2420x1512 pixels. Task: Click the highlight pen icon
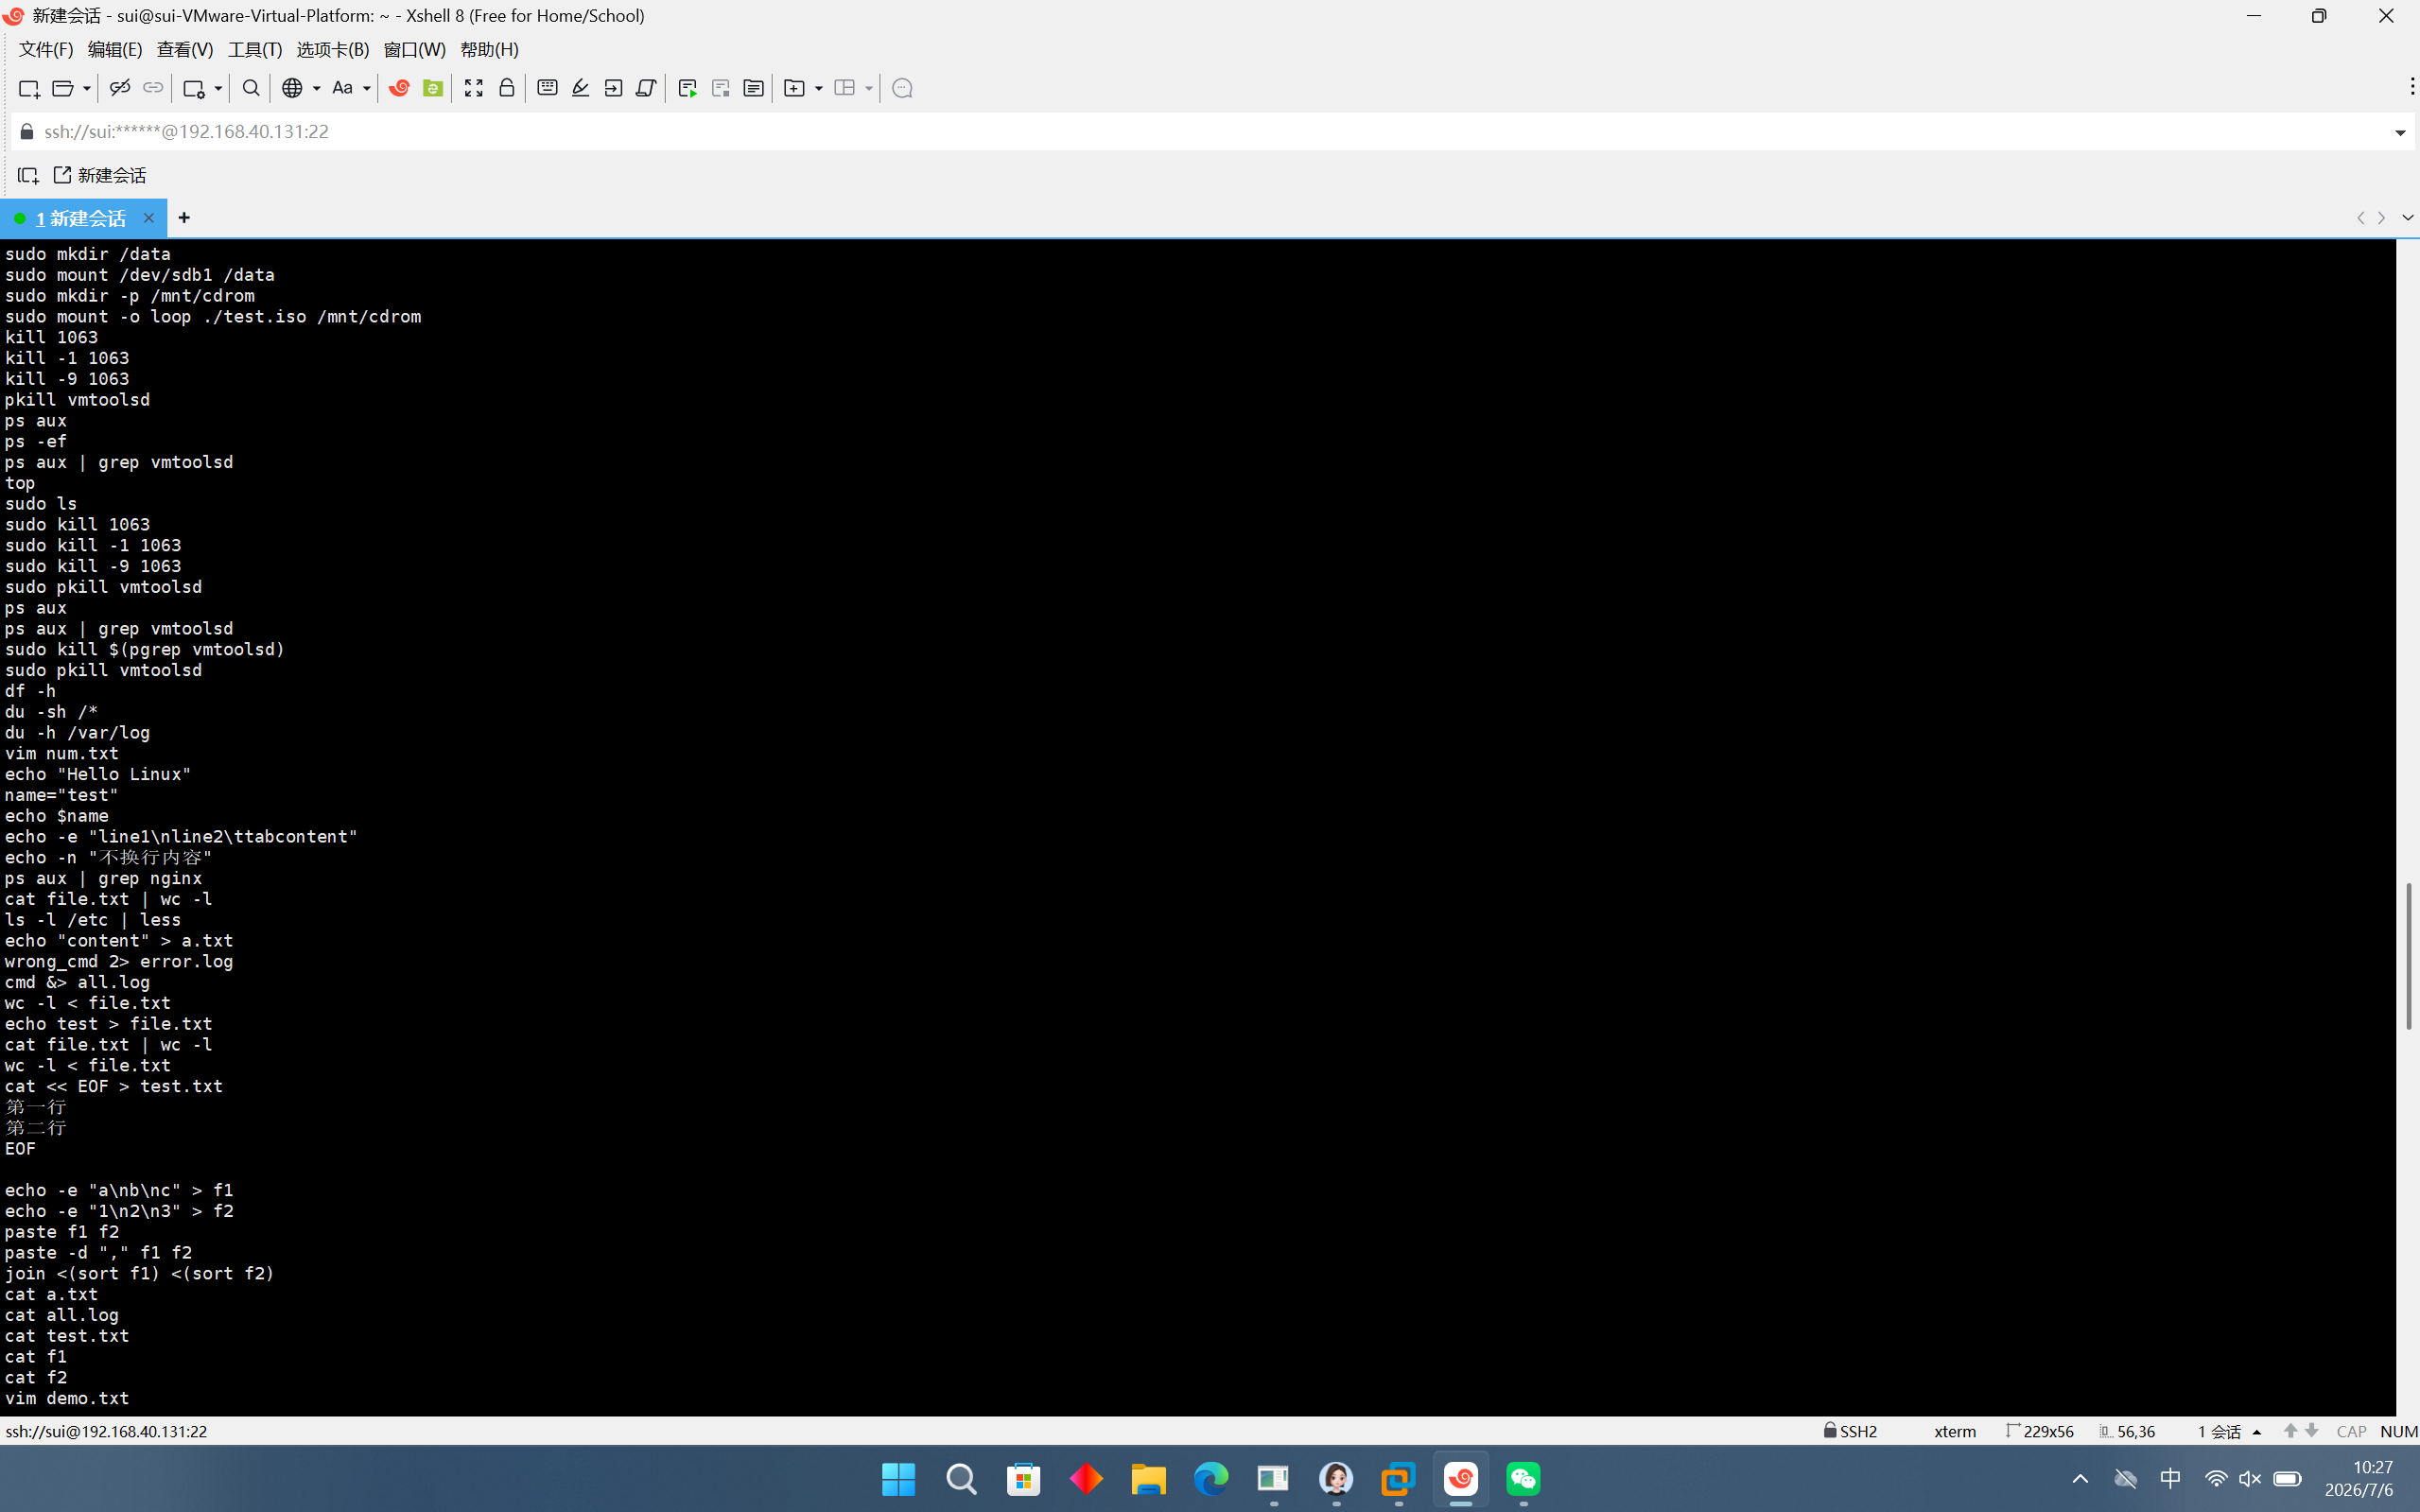(580, 88)
